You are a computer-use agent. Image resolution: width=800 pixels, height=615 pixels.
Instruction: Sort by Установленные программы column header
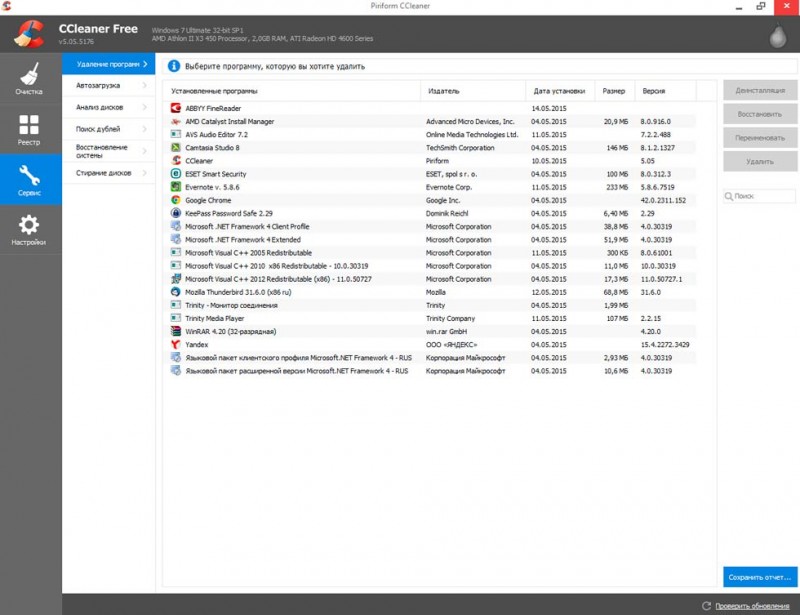click(x=291, y=91)
